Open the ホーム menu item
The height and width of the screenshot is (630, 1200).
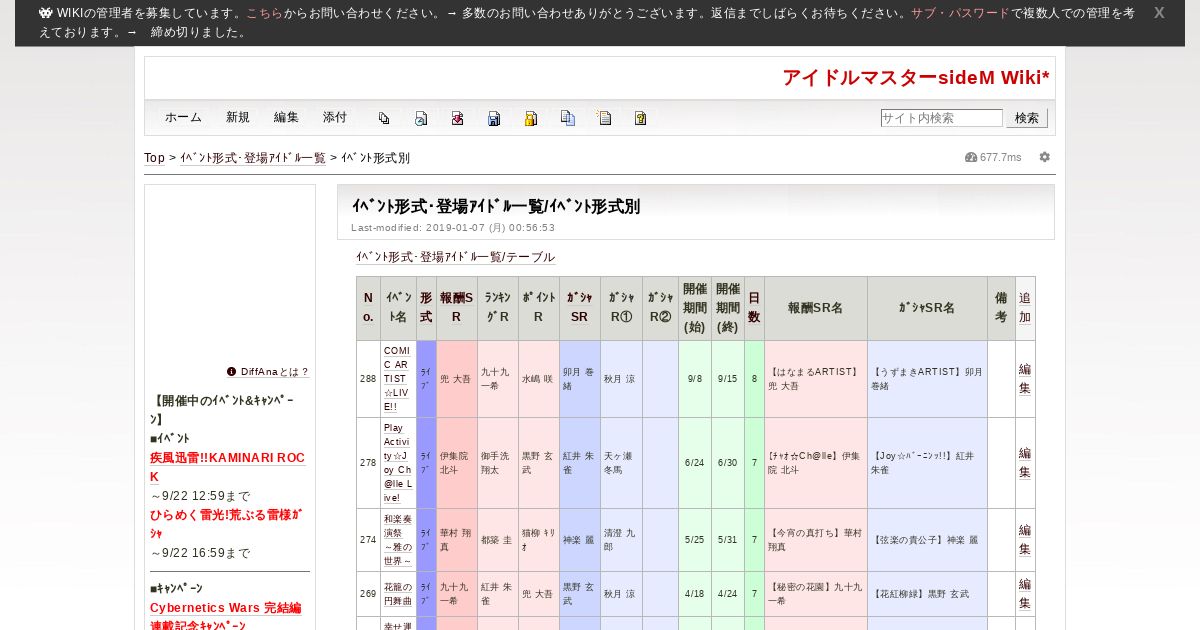click(183, 117)
